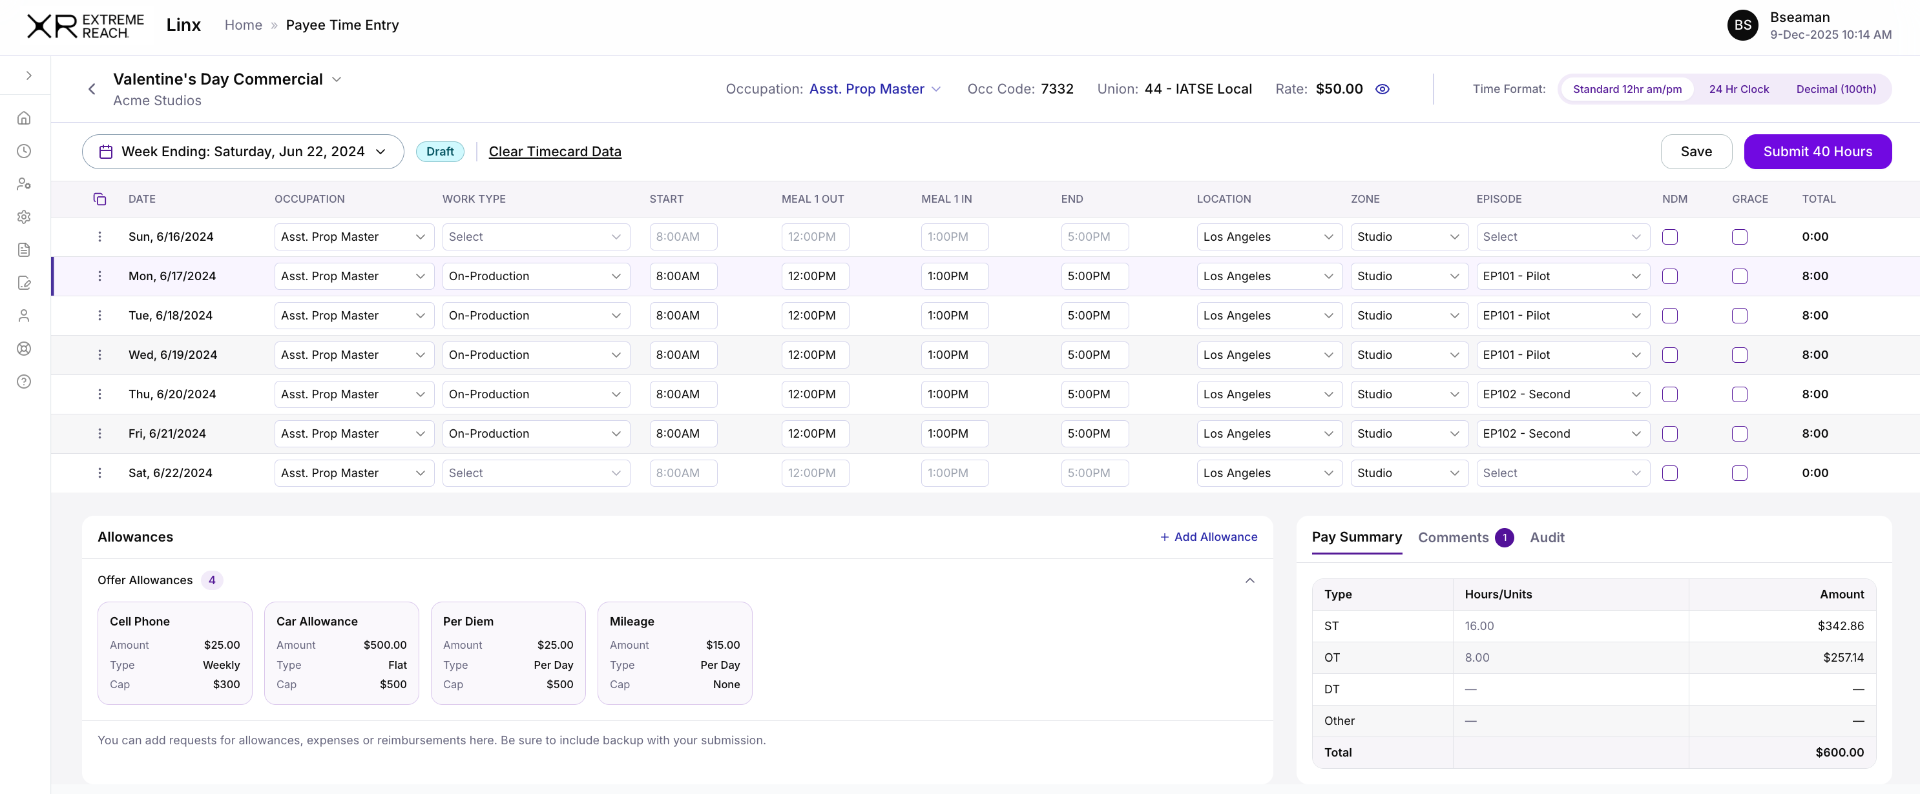This screenshot has height=794, width=1920.
Task: Open the clock icon in sidebar
Action: click(24, 151)
